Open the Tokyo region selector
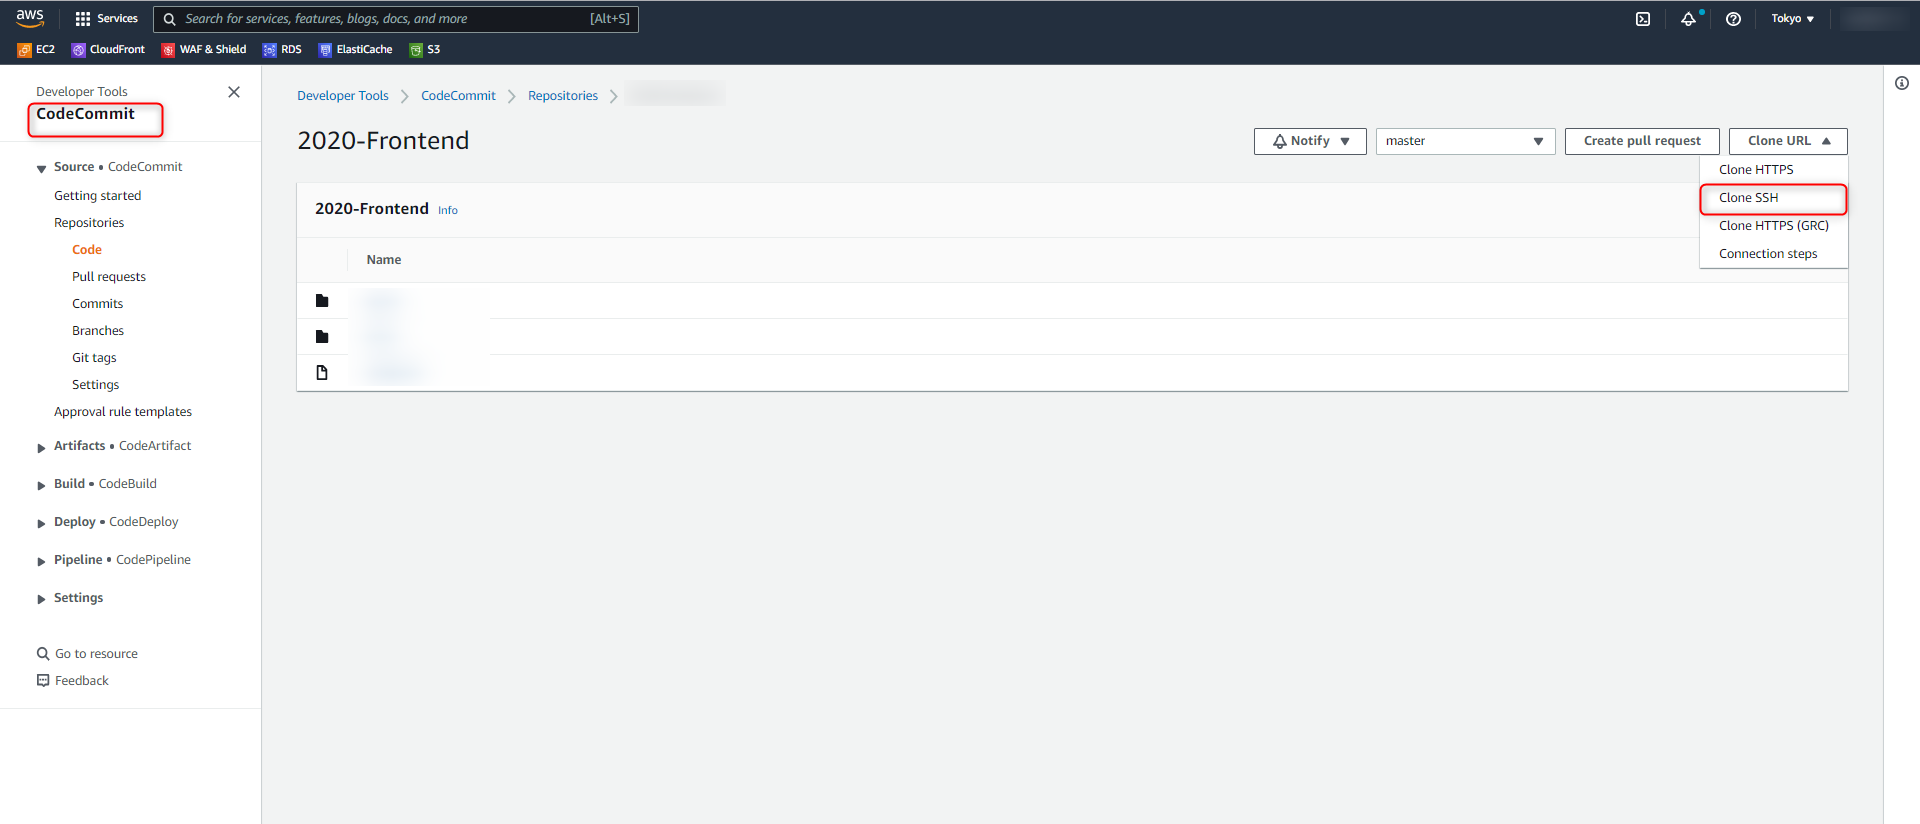 click(x=1792, y=19)
